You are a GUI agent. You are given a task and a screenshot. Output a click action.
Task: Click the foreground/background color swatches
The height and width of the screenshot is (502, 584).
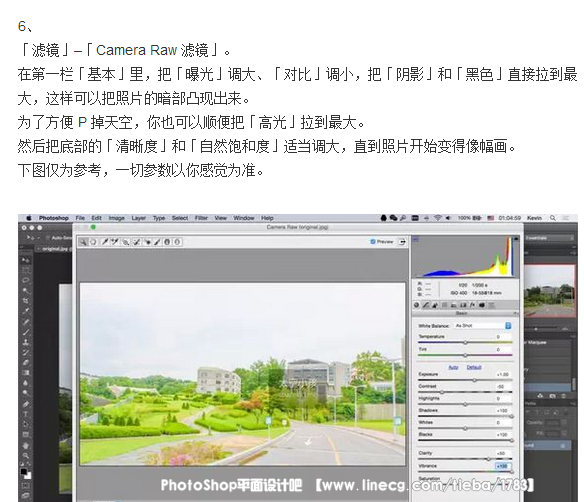click(x=26, y=474)
